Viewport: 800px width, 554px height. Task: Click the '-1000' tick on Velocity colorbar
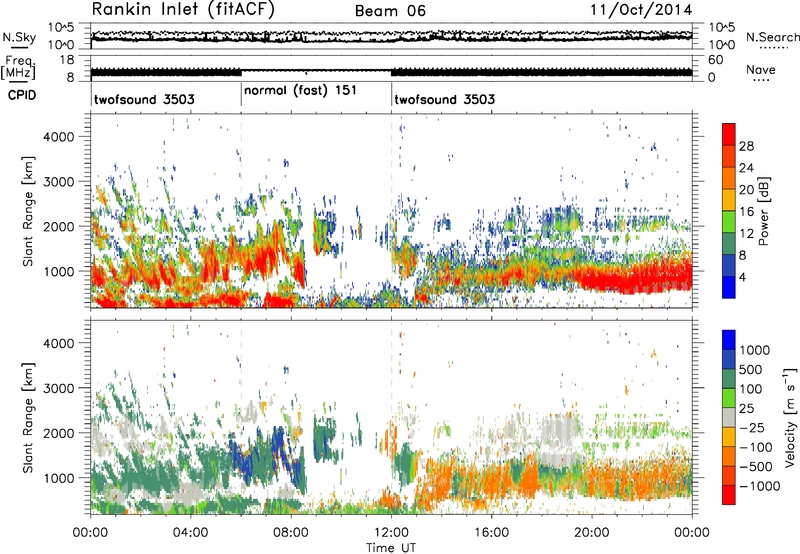pyautogui.click(x=759, y=486)
